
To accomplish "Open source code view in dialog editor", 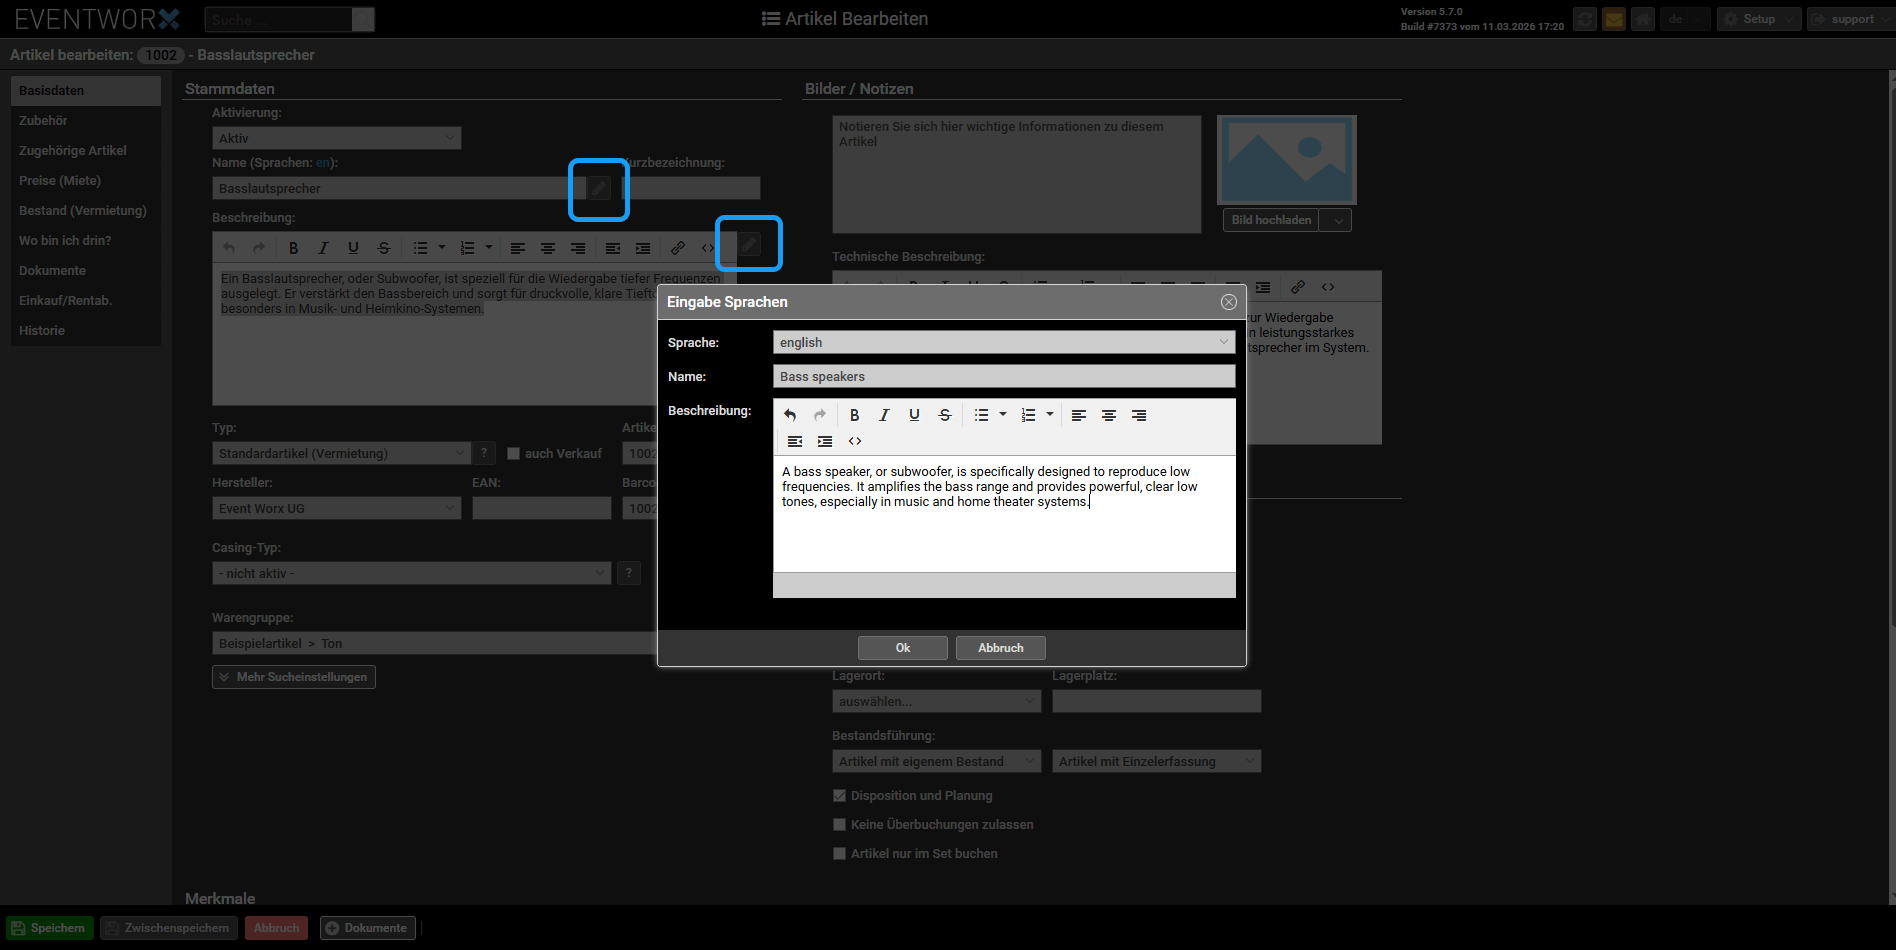I will (855, 441).
